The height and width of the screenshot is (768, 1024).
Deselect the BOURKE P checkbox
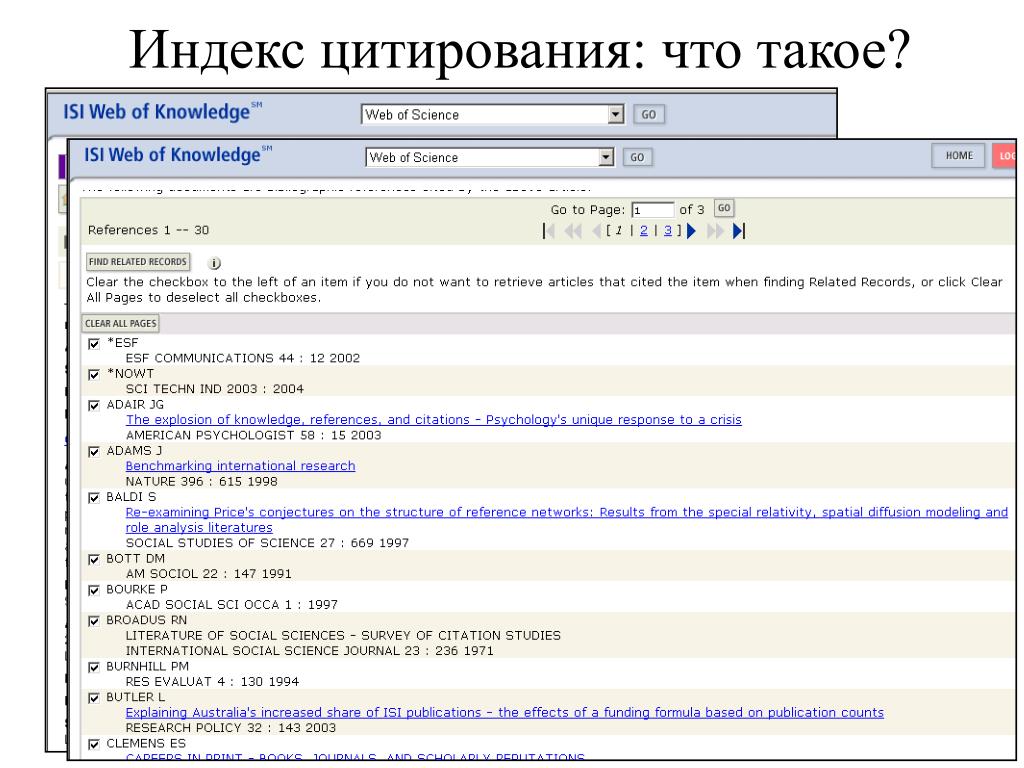click(94, 590)
